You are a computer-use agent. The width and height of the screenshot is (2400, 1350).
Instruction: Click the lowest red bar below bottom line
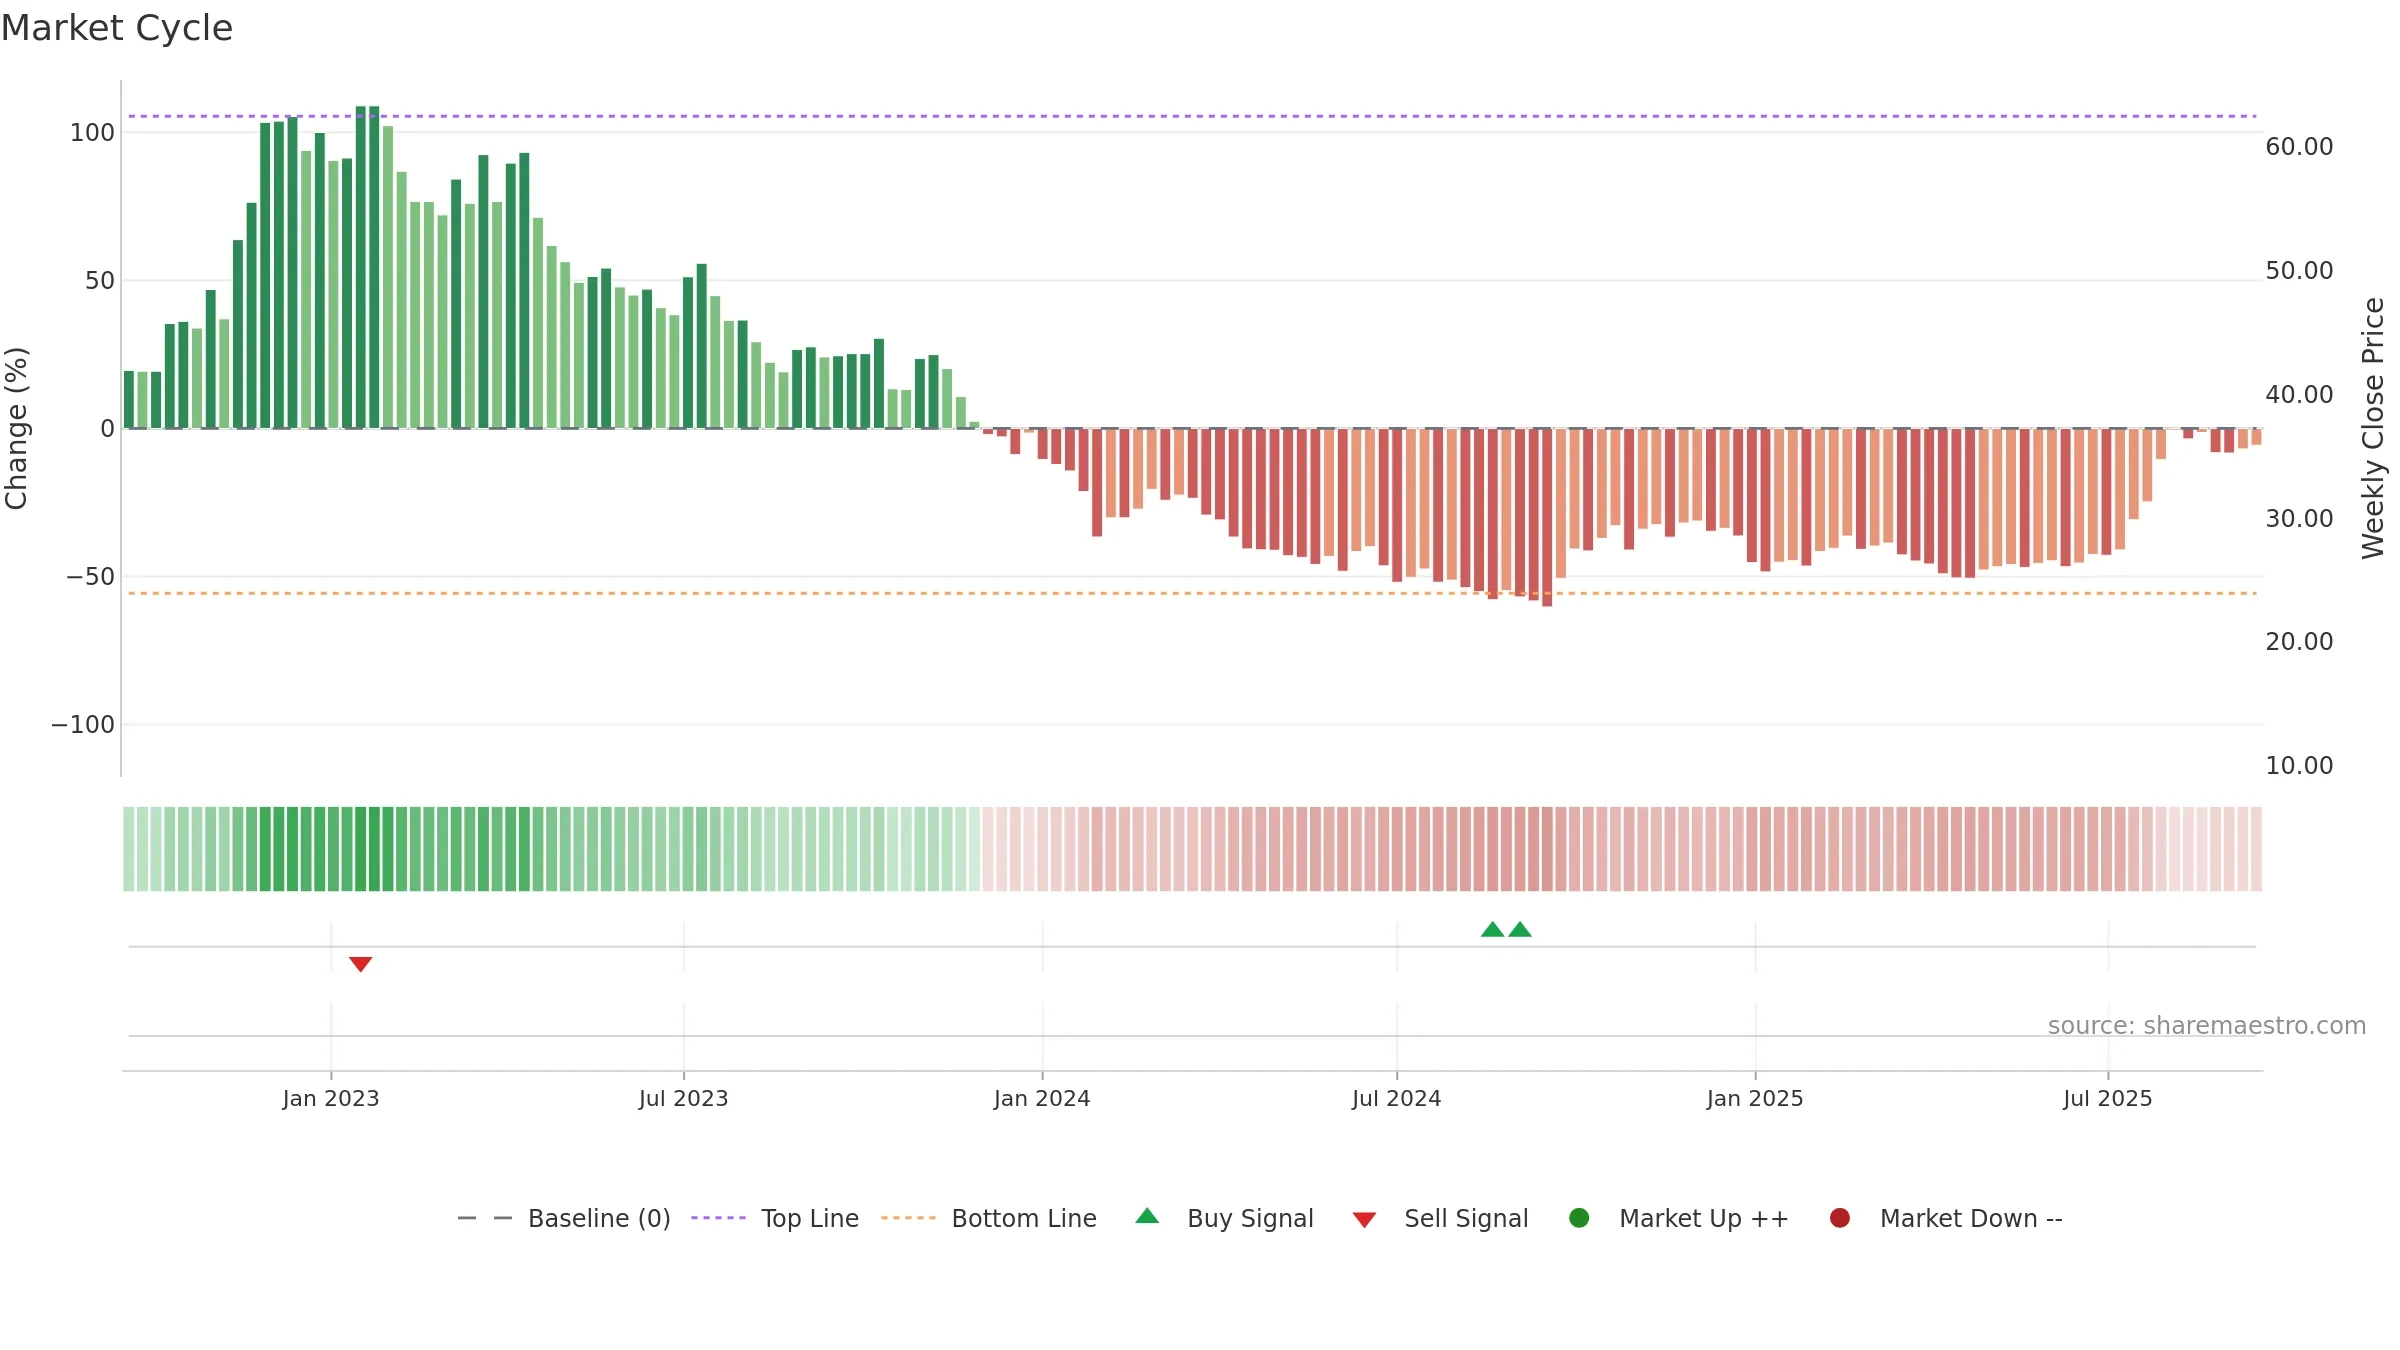1547,517
